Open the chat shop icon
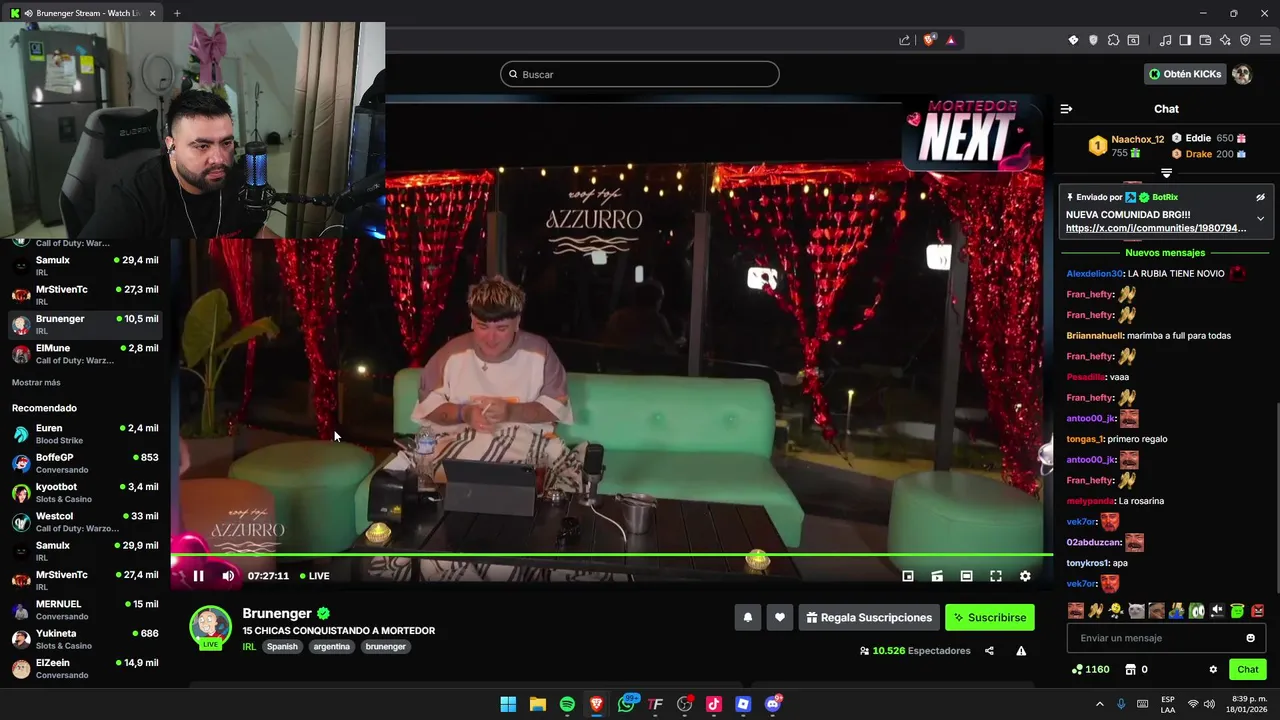 click(1130, 670)
